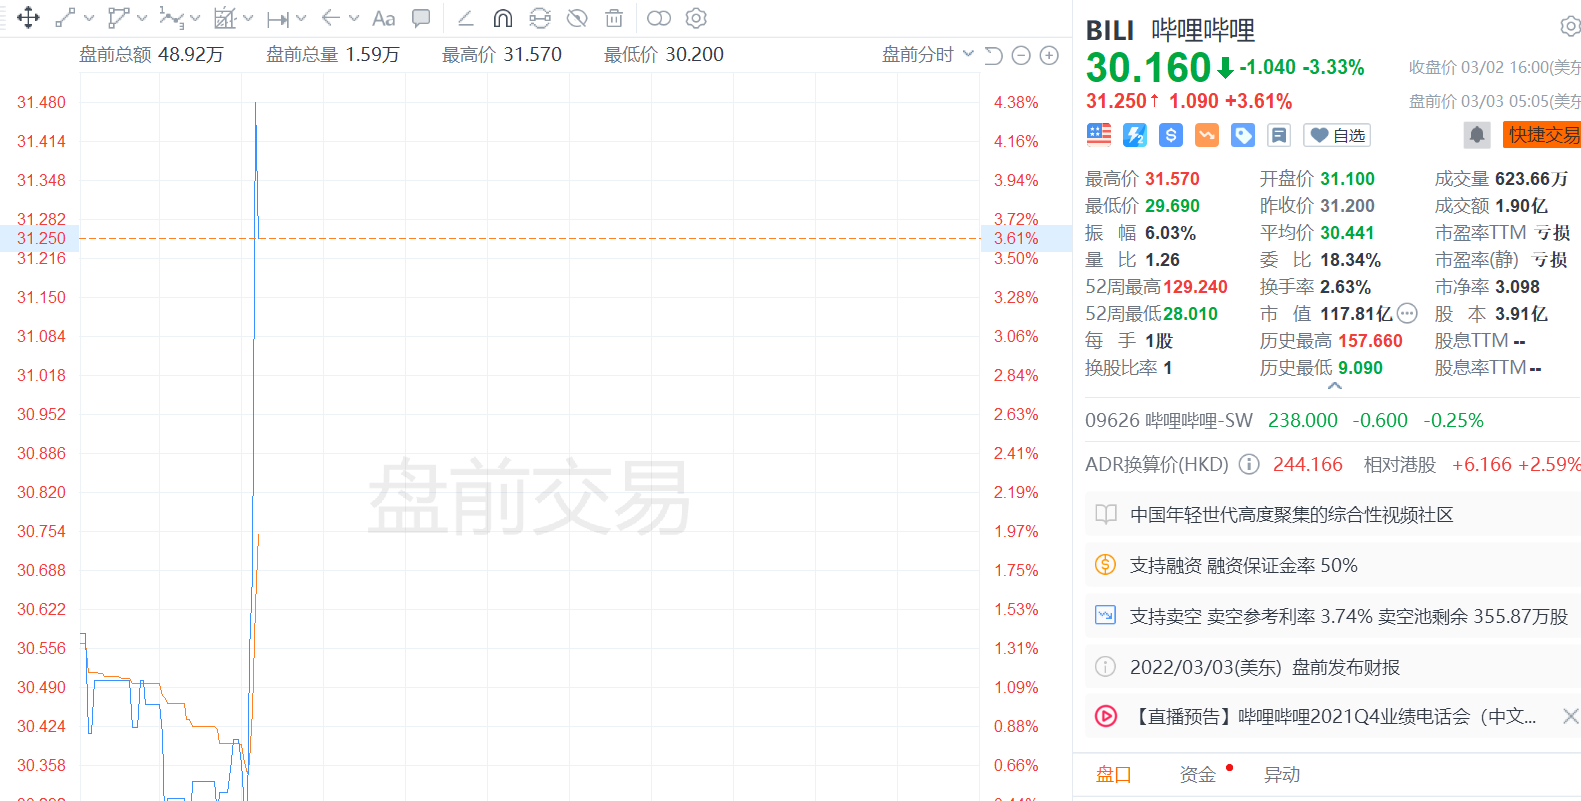Delete drawings with the trash icon
The height and width of the screenshot is (801, 1581).
click(614, 18)
